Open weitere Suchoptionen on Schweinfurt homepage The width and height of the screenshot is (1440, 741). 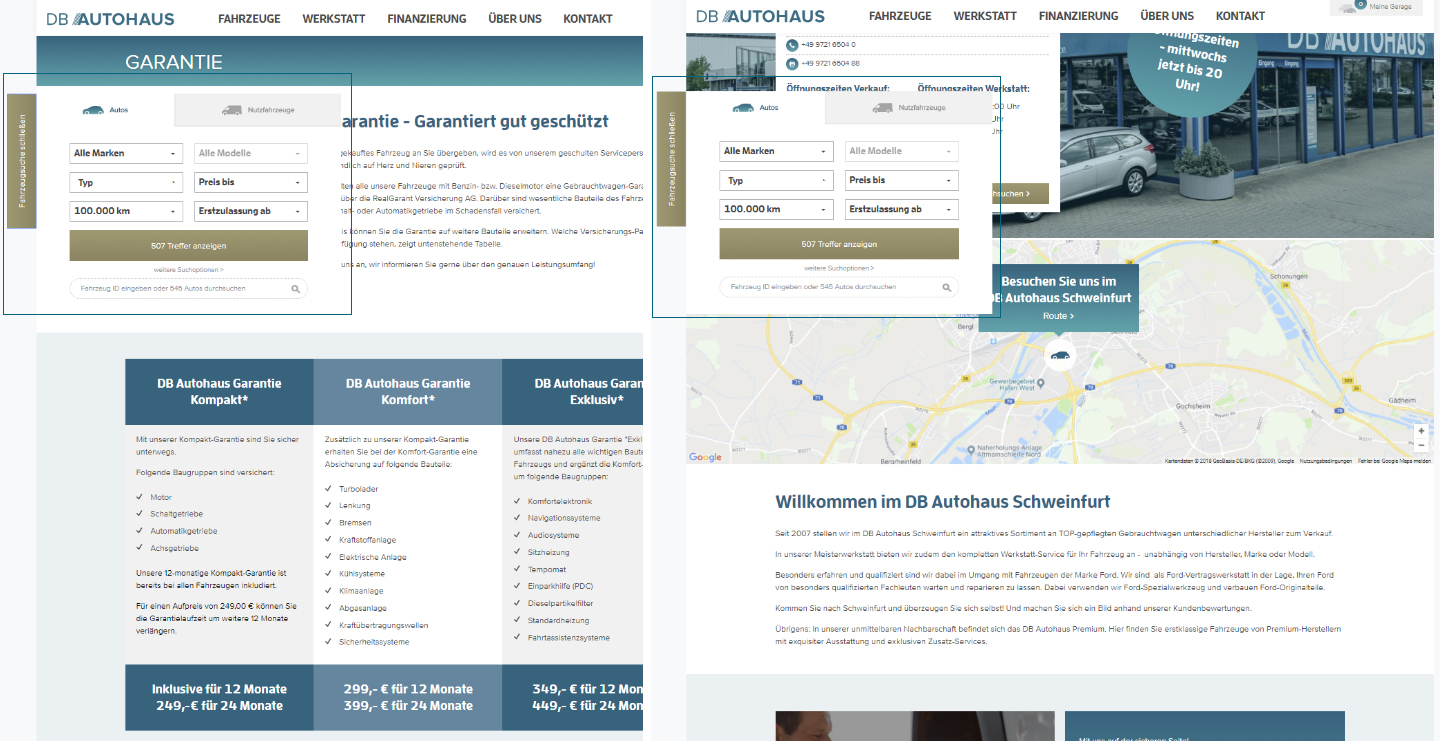[x=839, y=268]
